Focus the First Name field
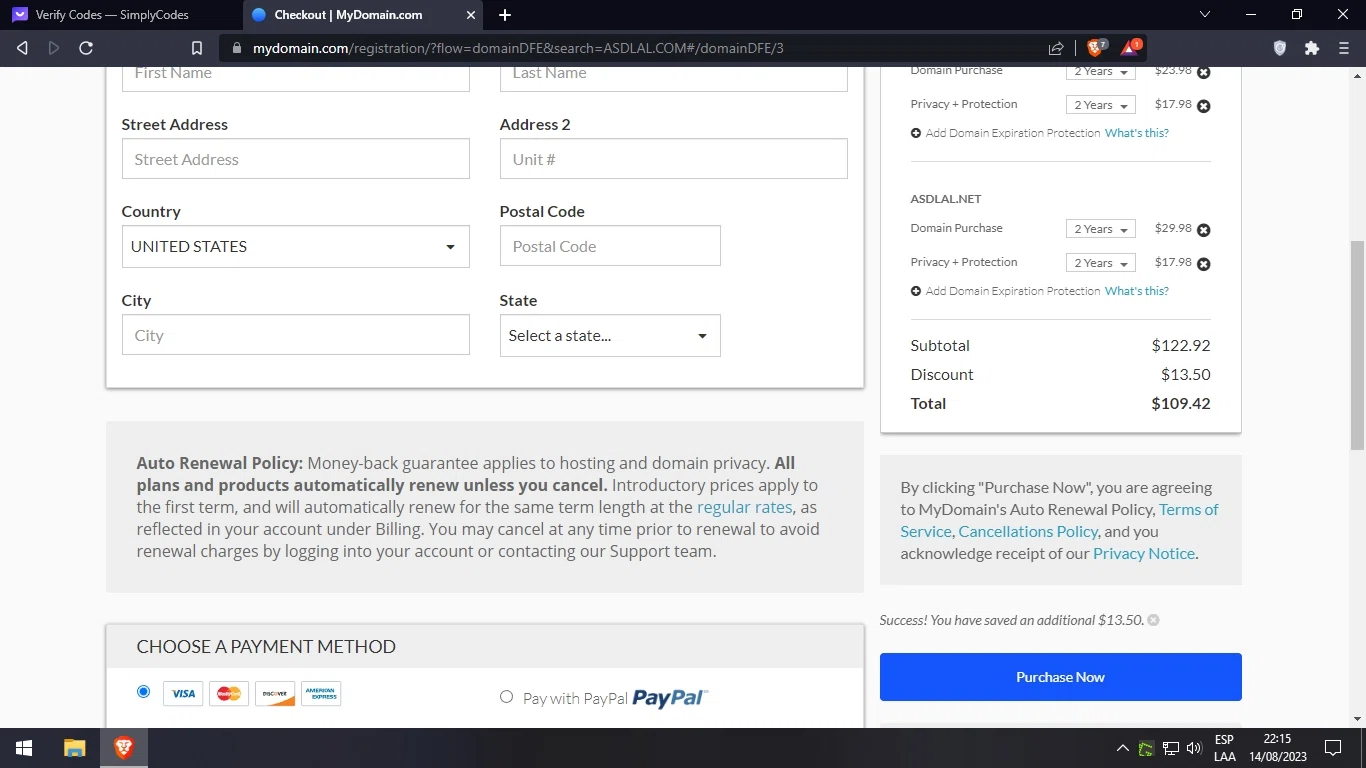 (295, 78)
